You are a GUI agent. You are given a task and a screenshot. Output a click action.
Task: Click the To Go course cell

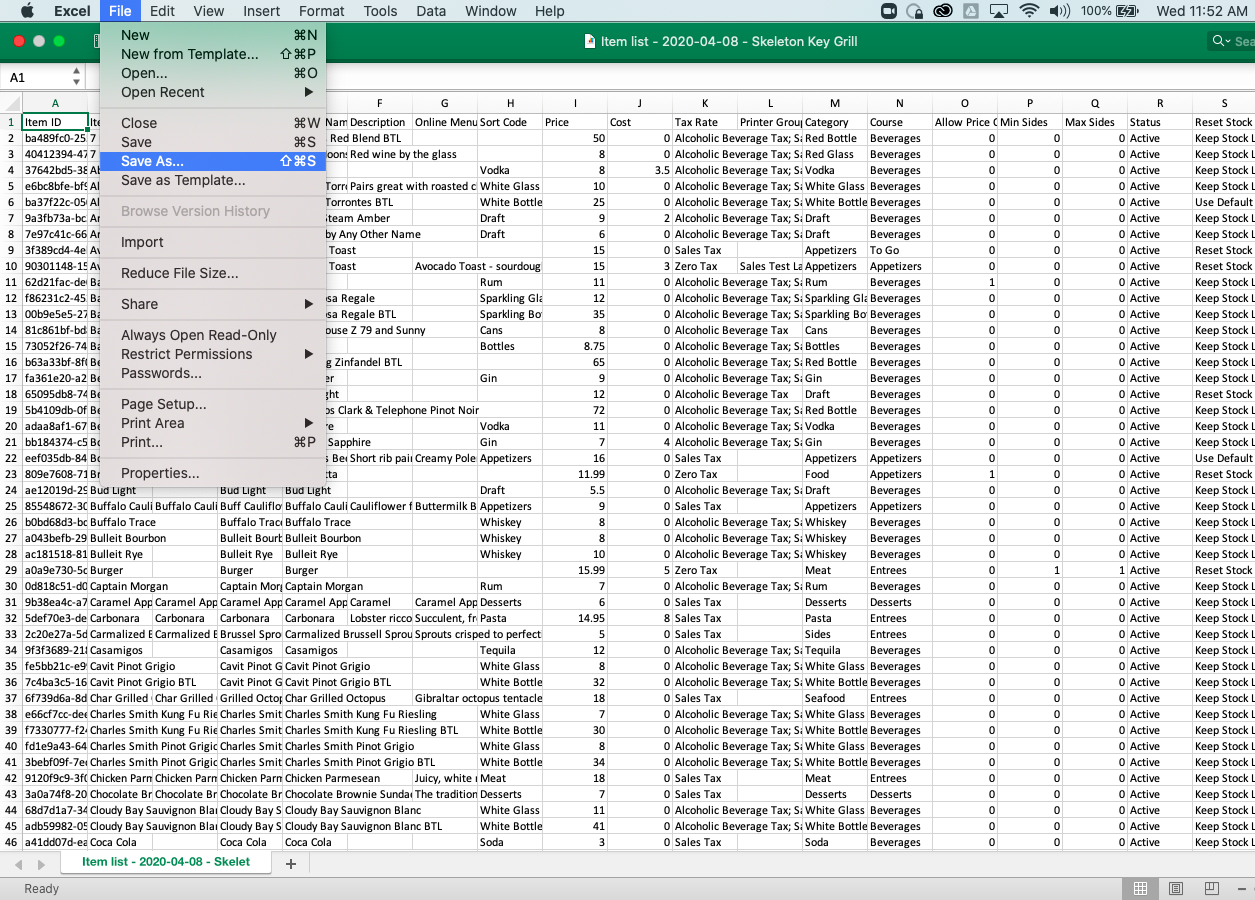coord(900,250)
